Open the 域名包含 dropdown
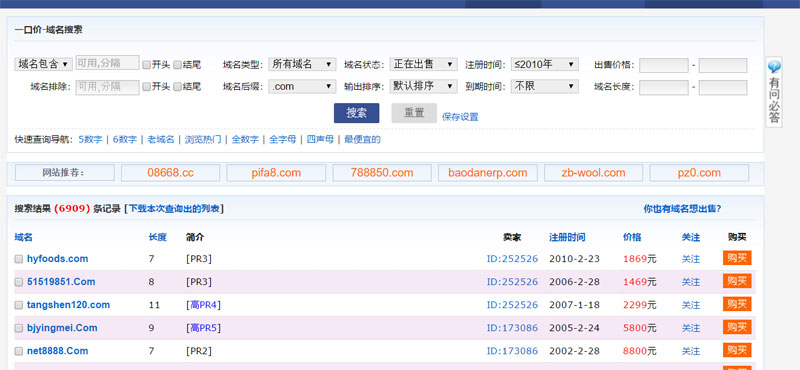Viewport: 800px width, 370px height. (x=43, y=64)
